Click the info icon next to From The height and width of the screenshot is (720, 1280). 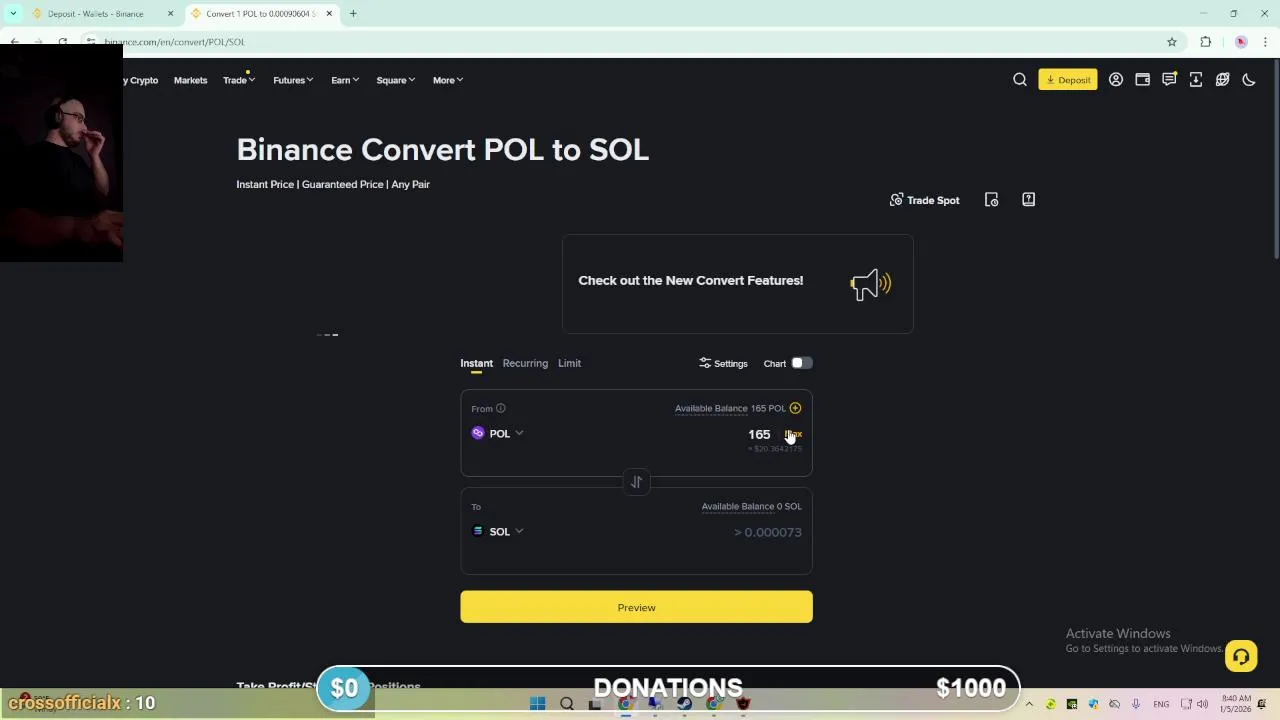[x=501, y=408]
